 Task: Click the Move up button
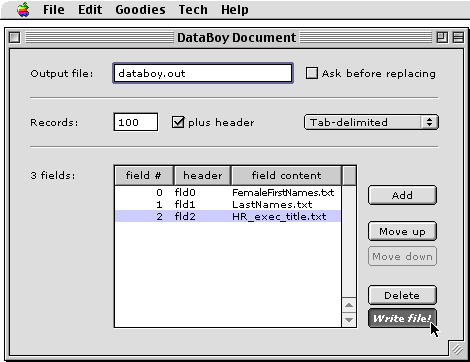tap(402, 231)
